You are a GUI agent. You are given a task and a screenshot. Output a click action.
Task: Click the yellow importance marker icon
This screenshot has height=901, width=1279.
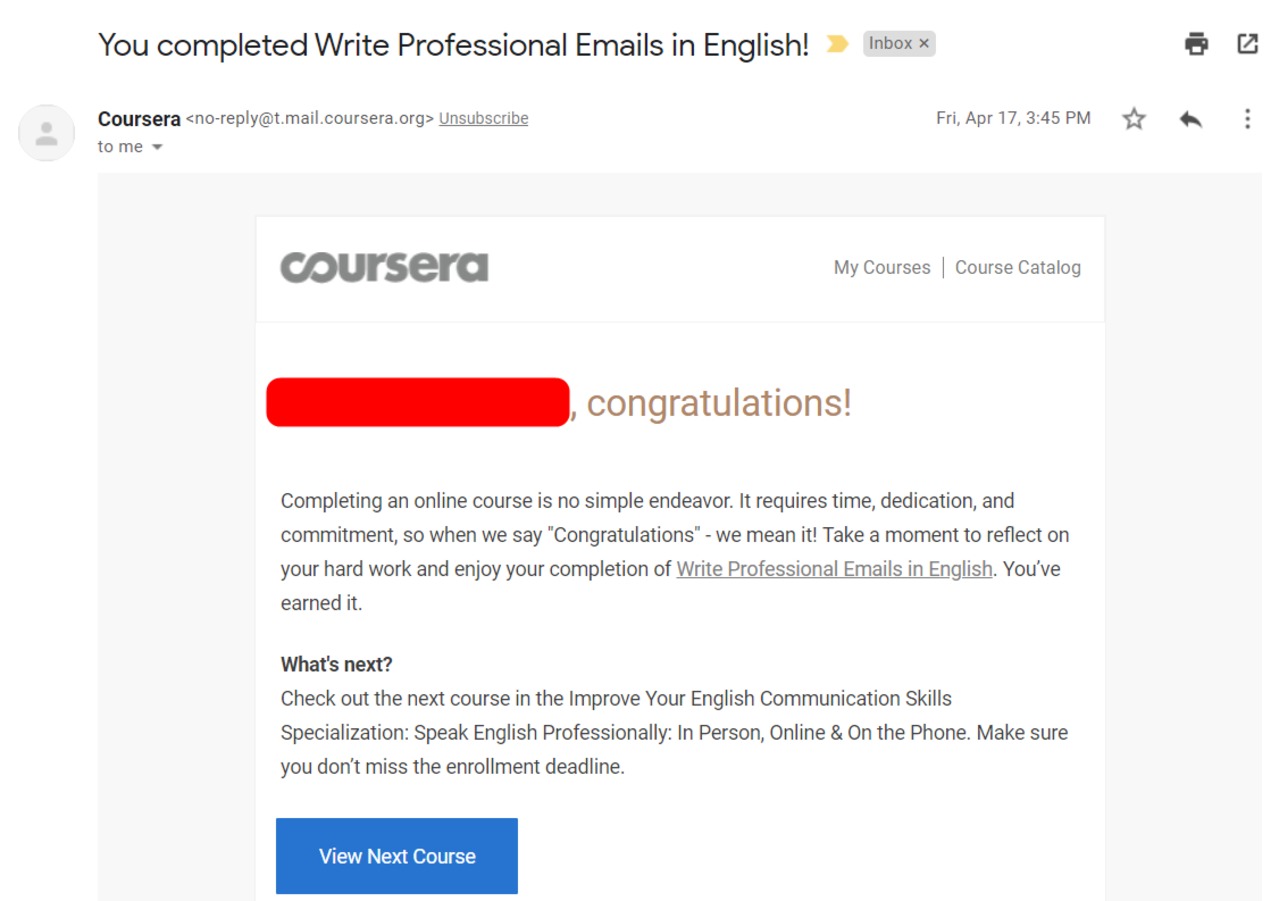[837, 44]
